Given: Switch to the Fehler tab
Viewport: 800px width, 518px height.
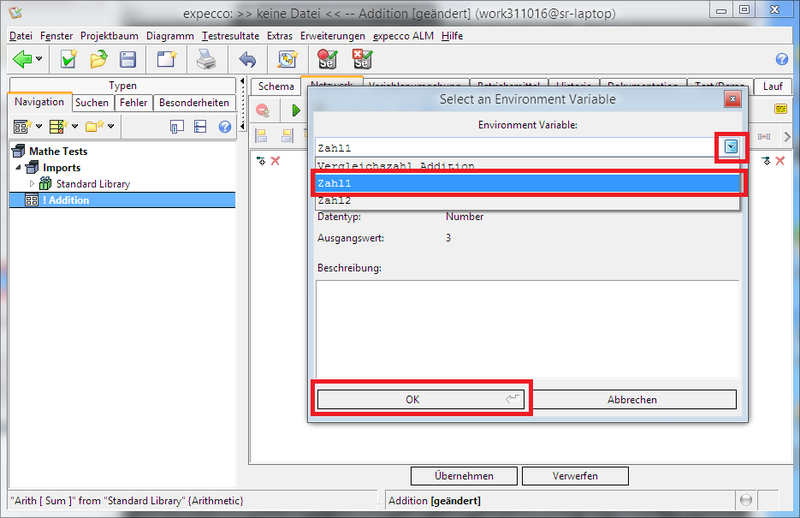Looking at the screenshot, I should (134, 103).
